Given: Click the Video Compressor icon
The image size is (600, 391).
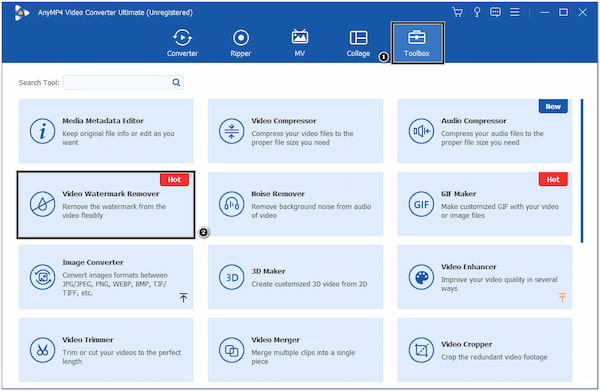Looking at the screenshot, I should coord(232,131).
